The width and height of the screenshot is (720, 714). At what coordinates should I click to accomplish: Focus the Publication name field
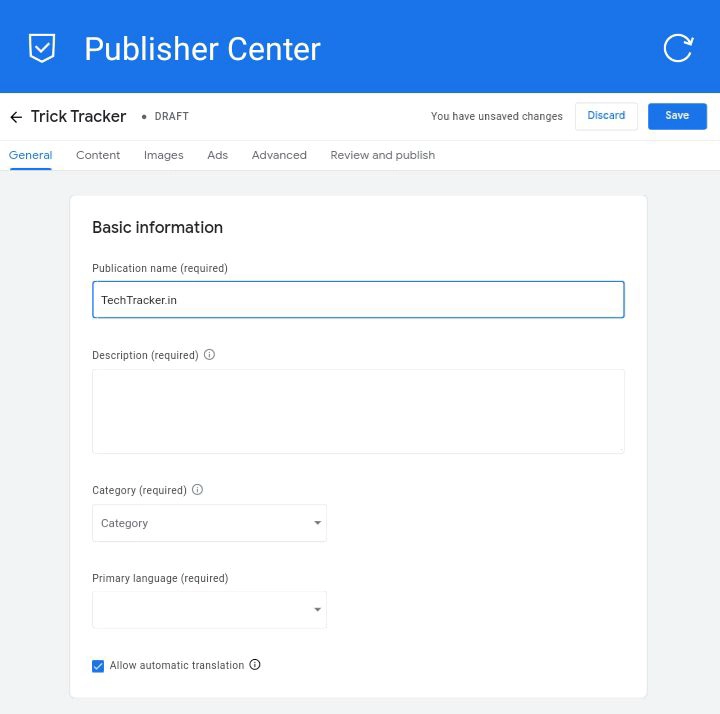click(358, 300)
